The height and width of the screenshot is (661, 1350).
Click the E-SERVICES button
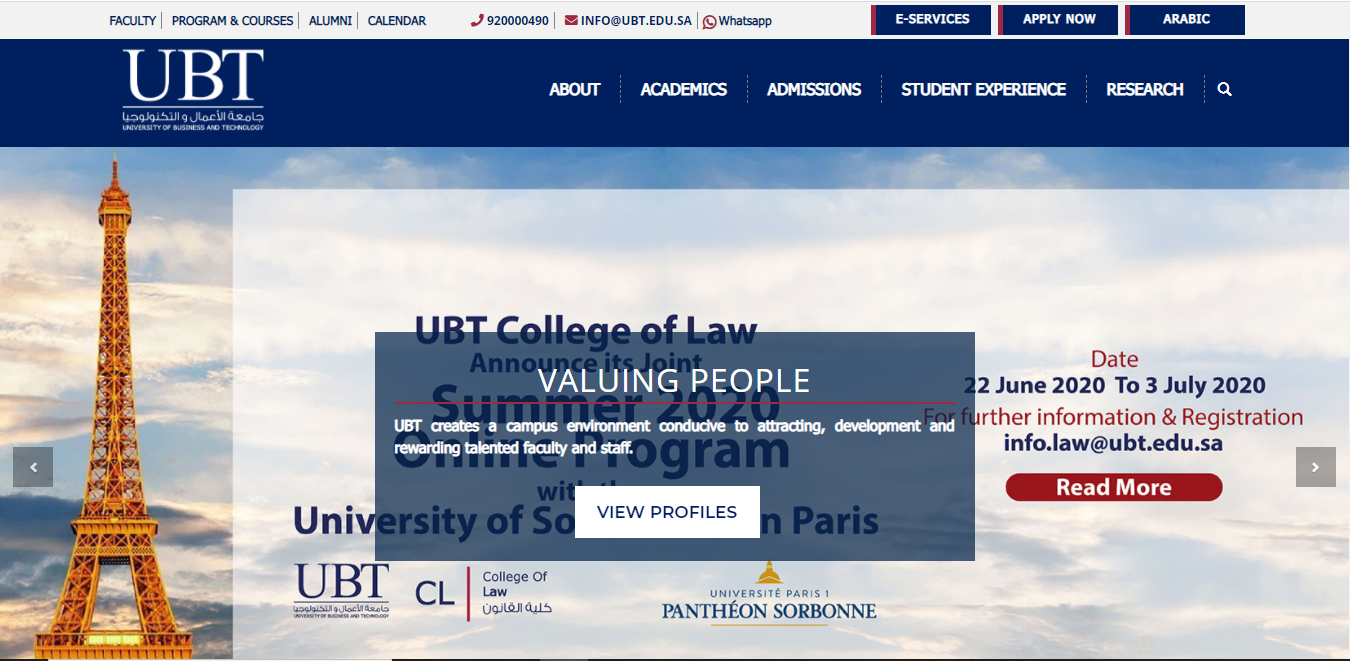[931, 19]
